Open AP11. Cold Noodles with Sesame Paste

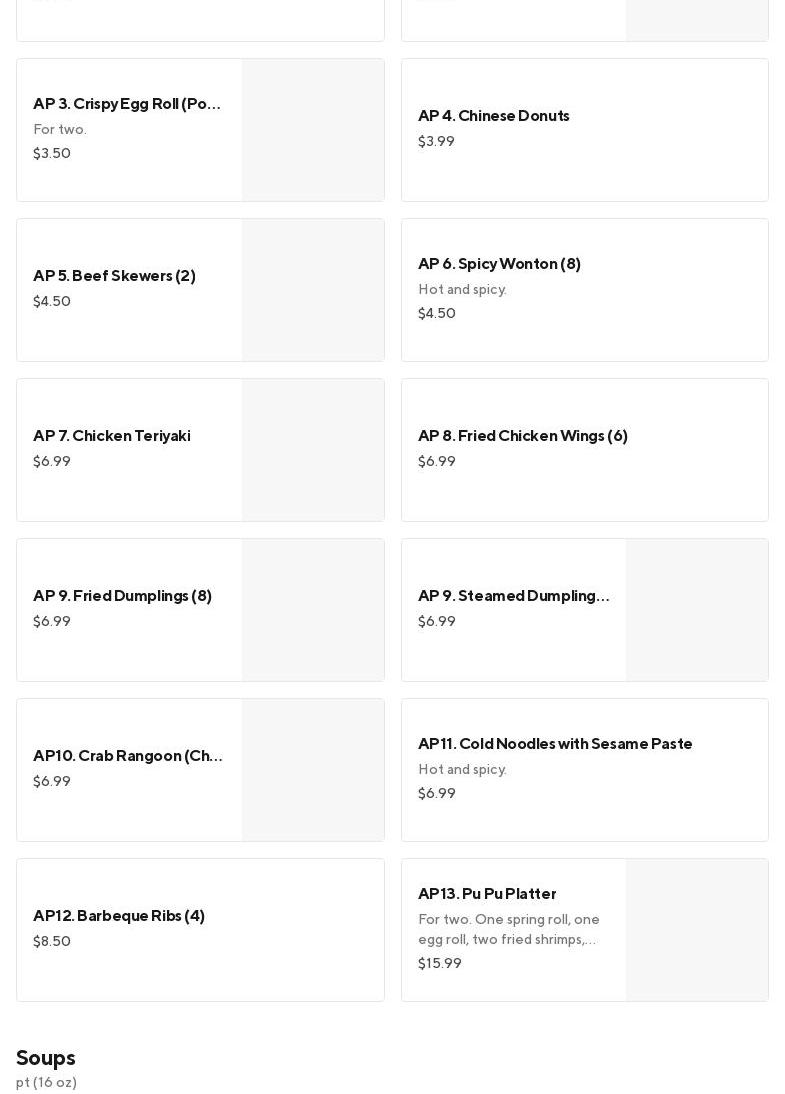point(555,744)
